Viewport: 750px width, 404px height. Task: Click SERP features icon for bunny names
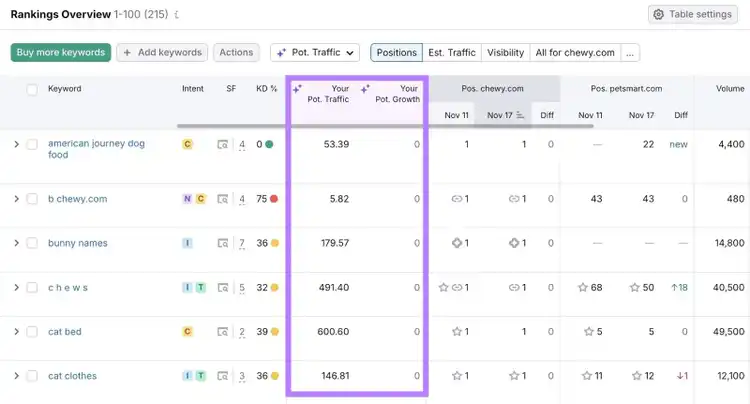[222, 243]
